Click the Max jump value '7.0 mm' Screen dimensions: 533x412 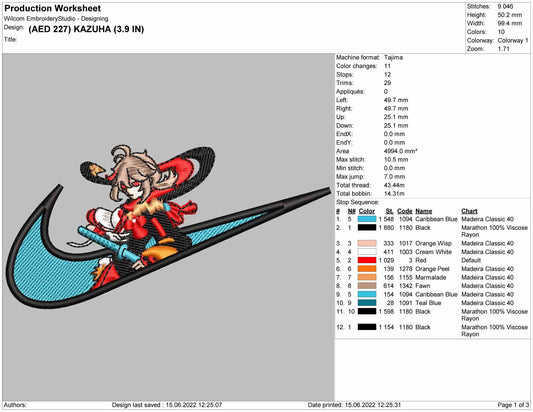coord(394,176)
